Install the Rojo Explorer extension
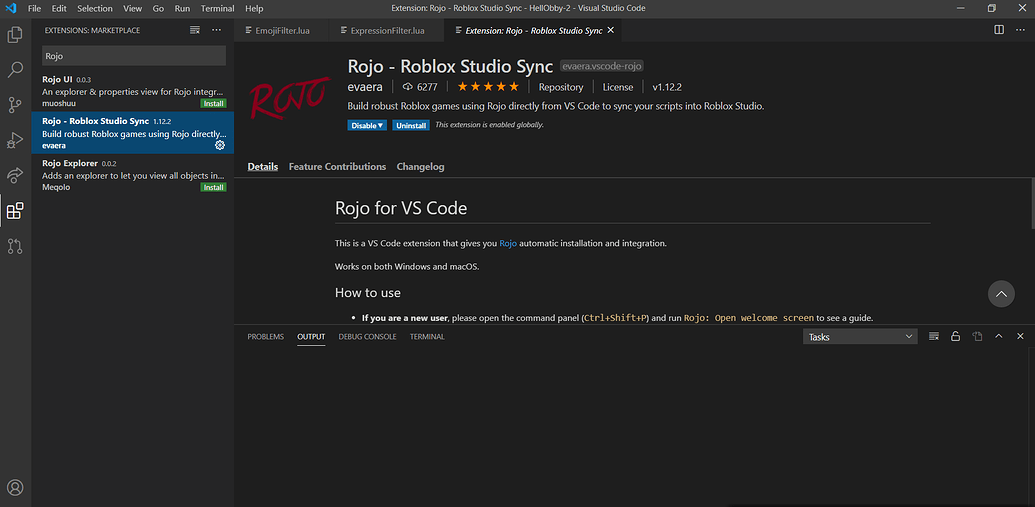Image resolution: width=1035 pixels, height=507 pixels. coord(213,187)
